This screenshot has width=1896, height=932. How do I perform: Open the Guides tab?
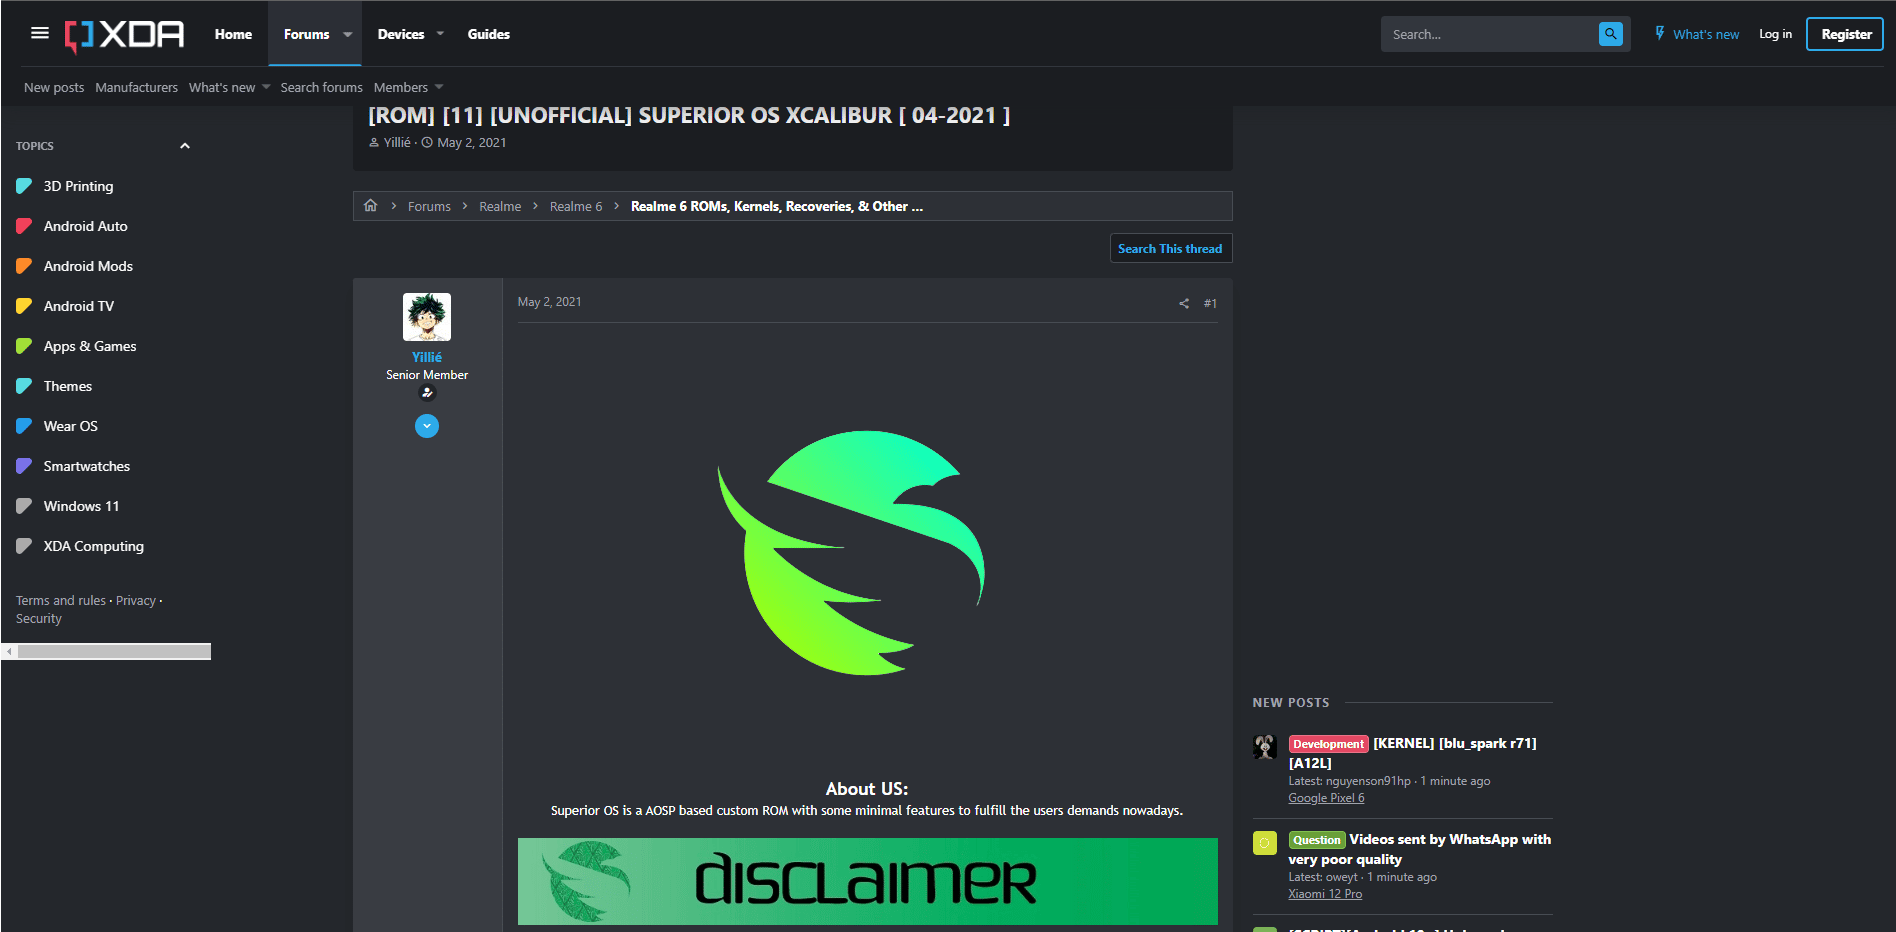click(x=489, y=34)
